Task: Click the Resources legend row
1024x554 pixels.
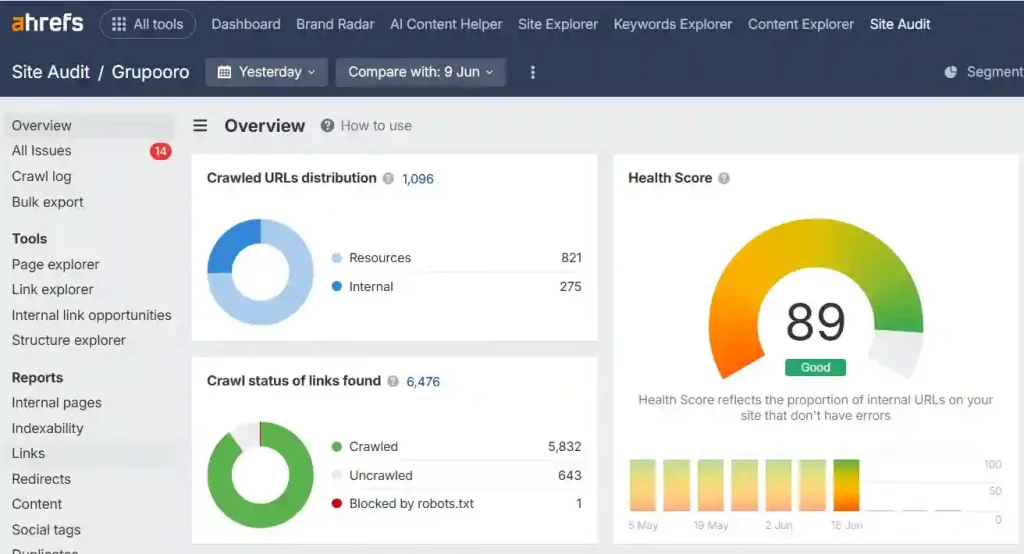Action: [456, 257]
